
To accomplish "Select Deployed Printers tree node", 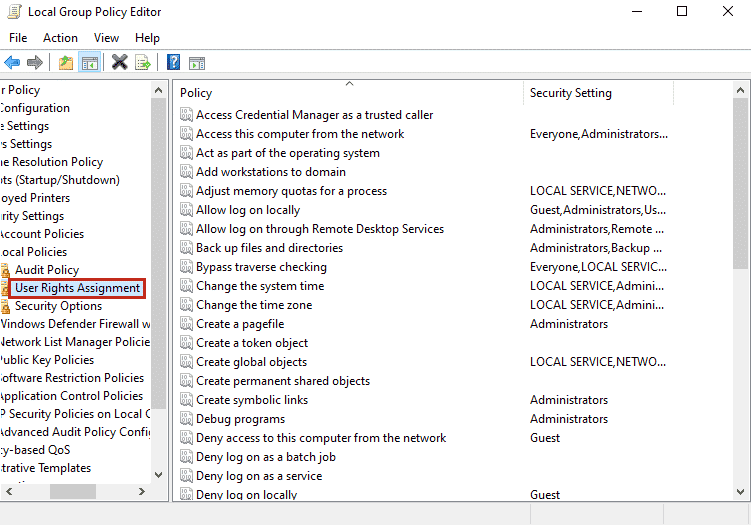I will tap(35, 198).
